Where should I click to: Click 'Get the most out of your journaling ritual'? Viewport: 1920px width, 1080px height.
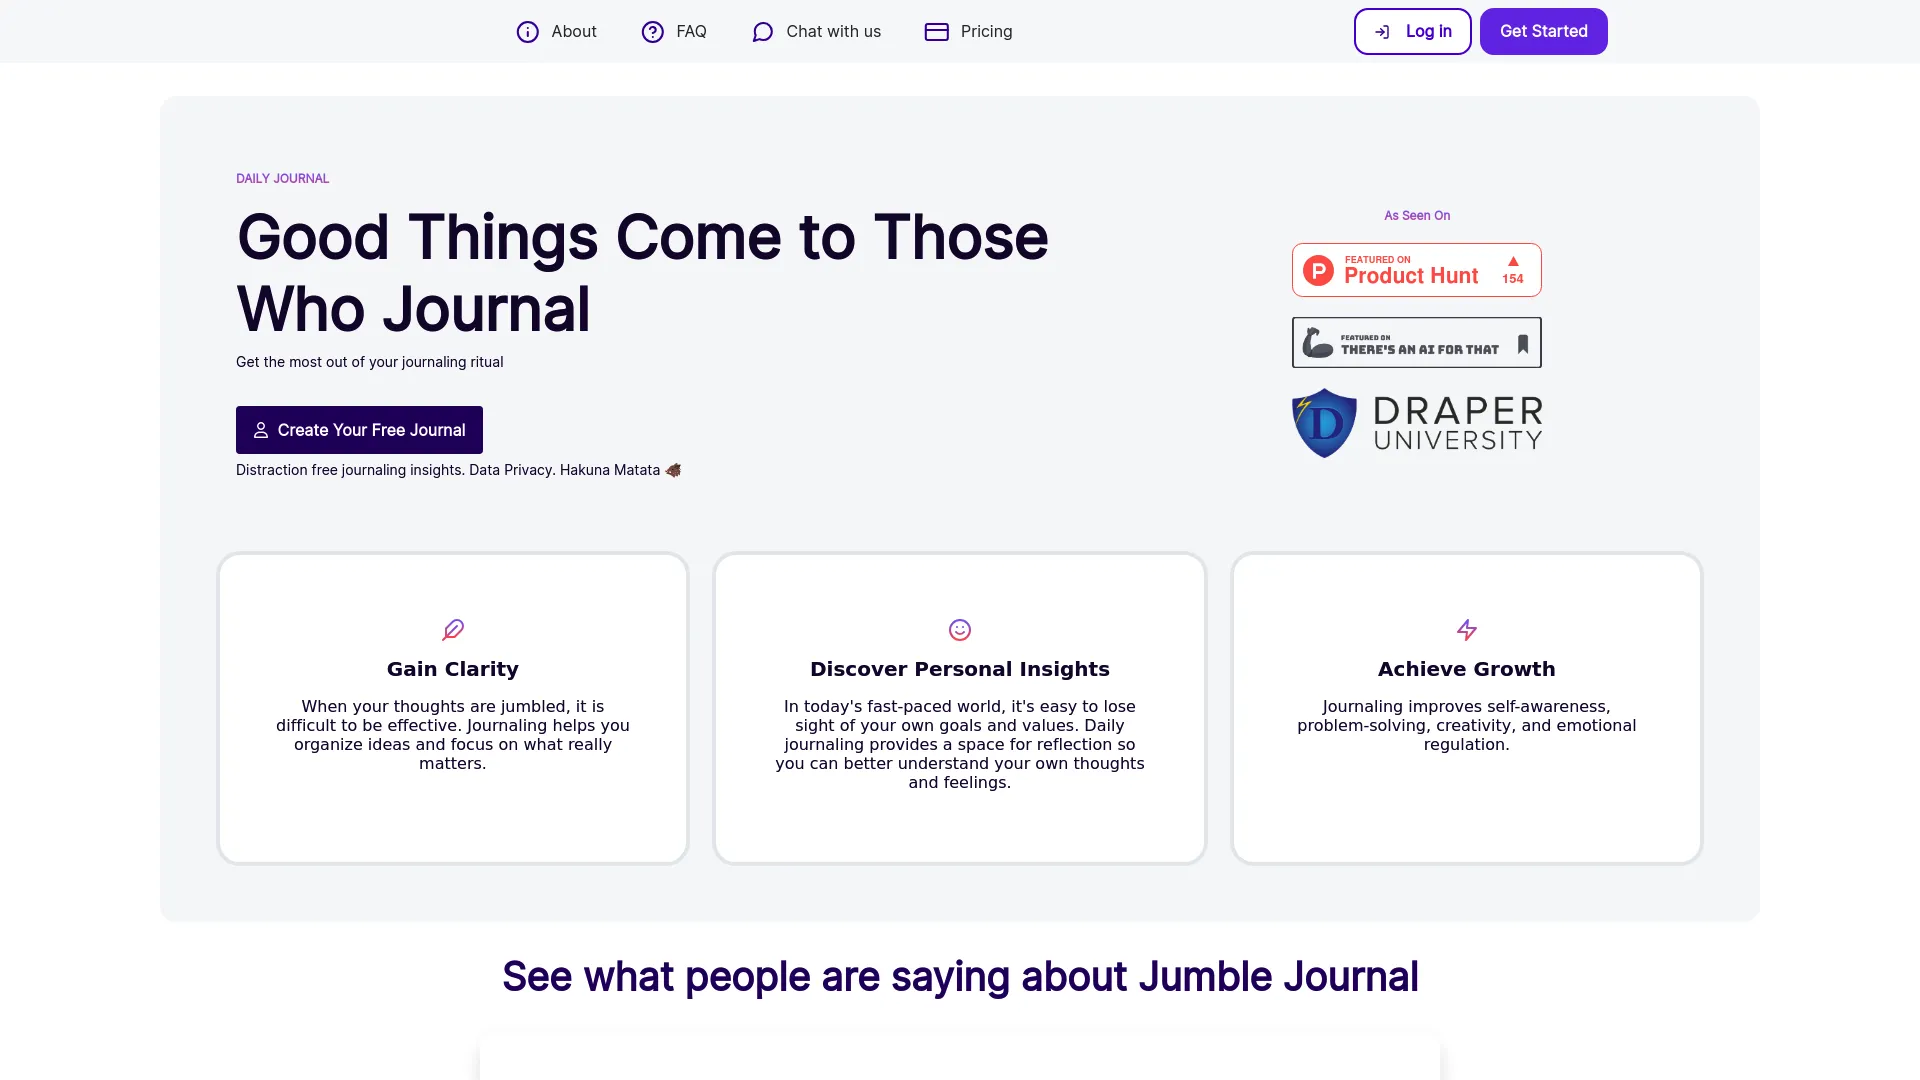(370, 362)
